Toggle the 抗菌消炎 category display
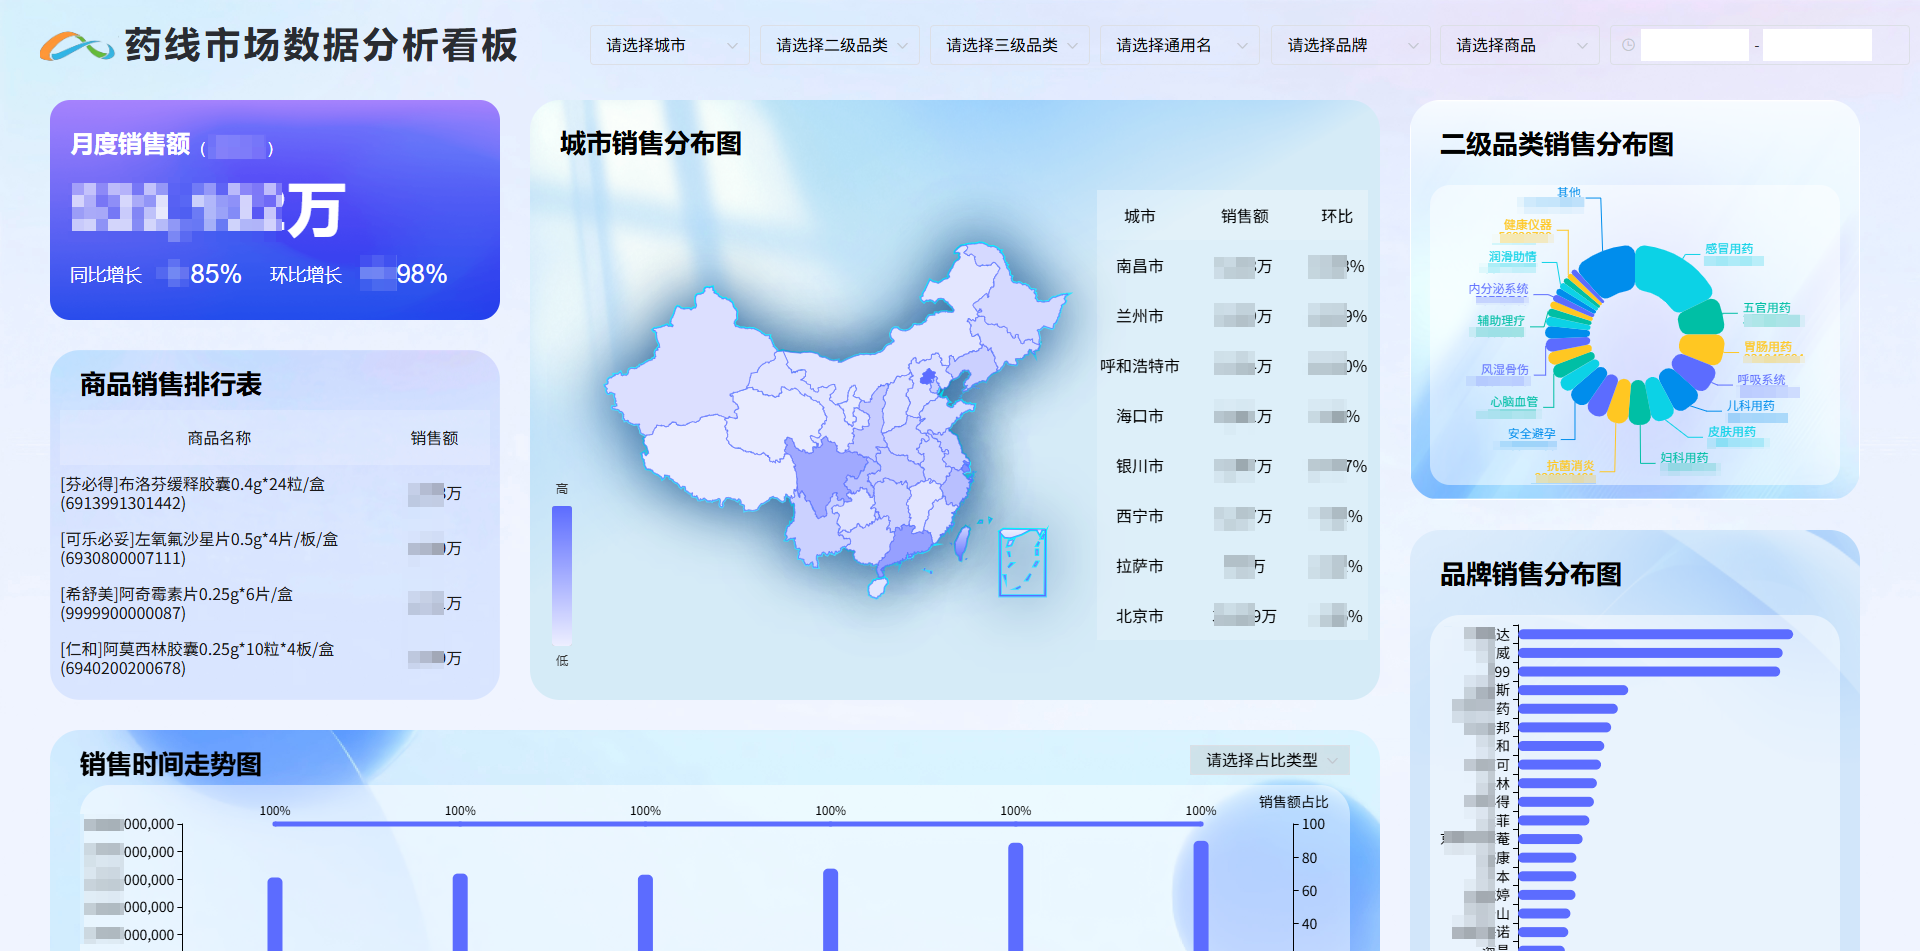 tap(1571, 464)
